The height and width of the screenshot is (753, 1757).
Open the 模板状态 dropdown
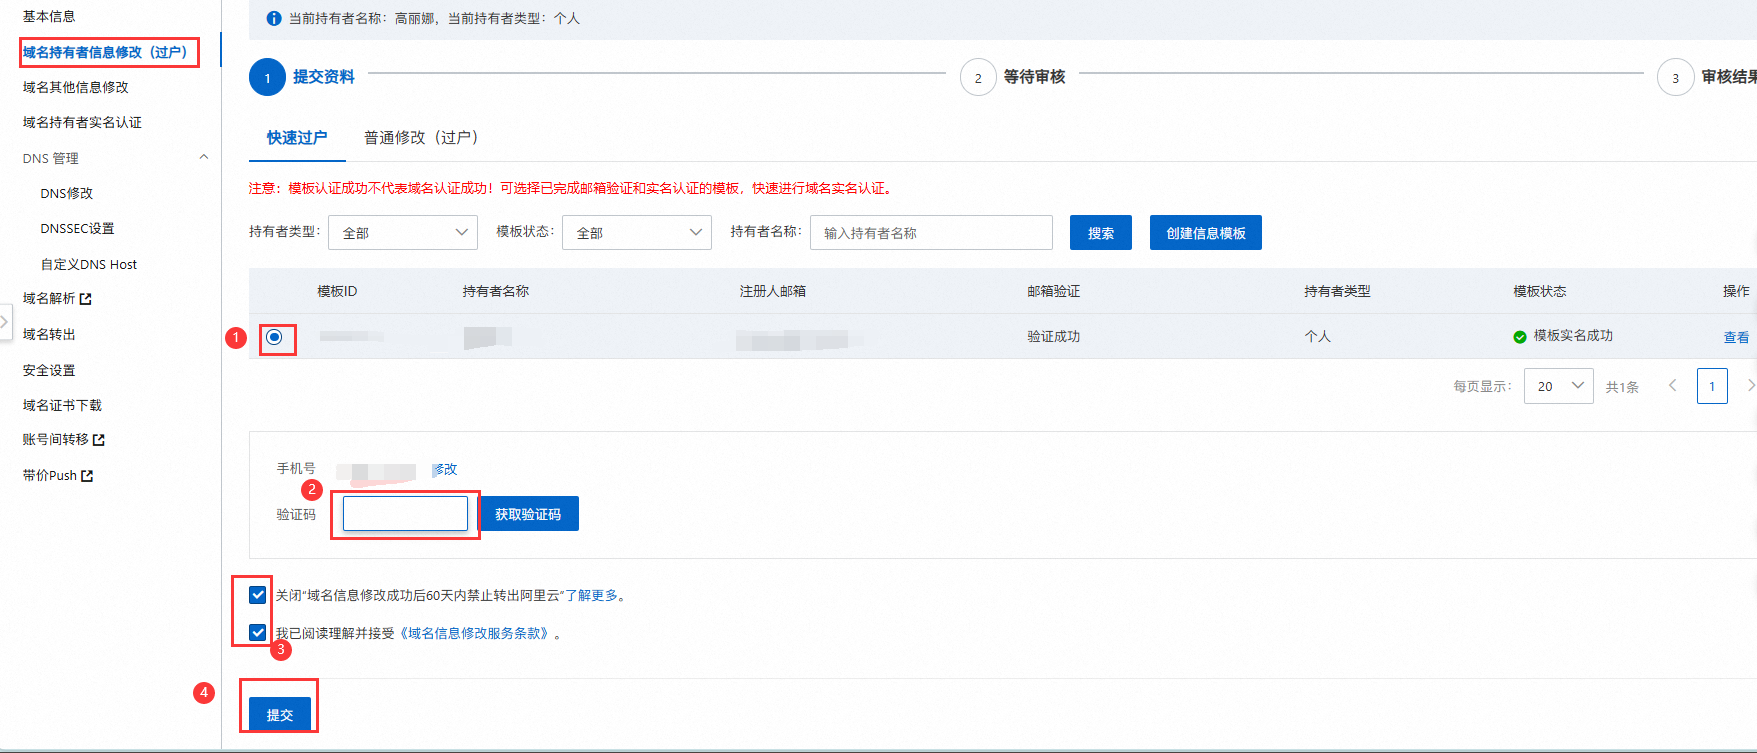pos(637,232)
